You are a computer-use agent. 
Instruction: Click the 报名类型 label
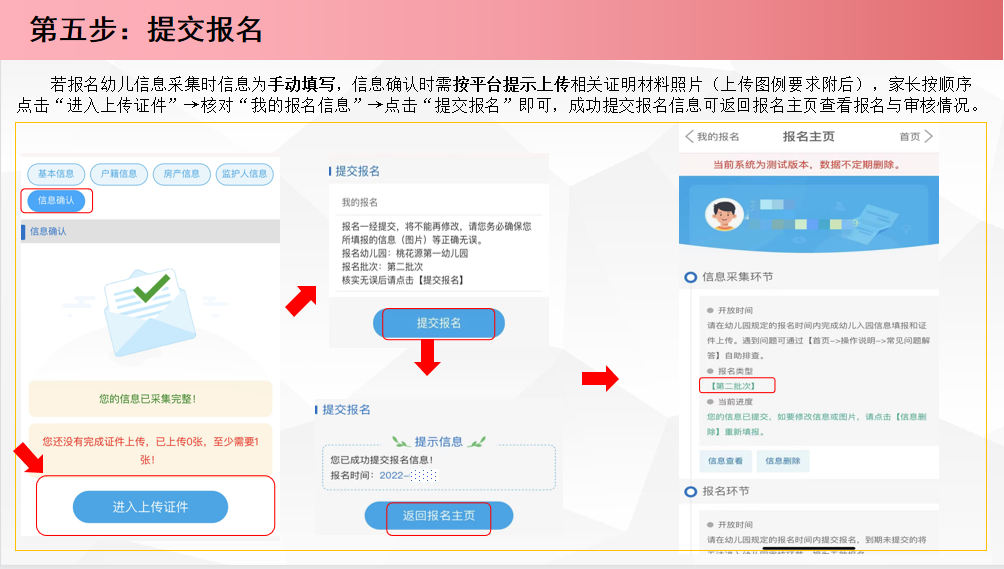coord(735,371)
